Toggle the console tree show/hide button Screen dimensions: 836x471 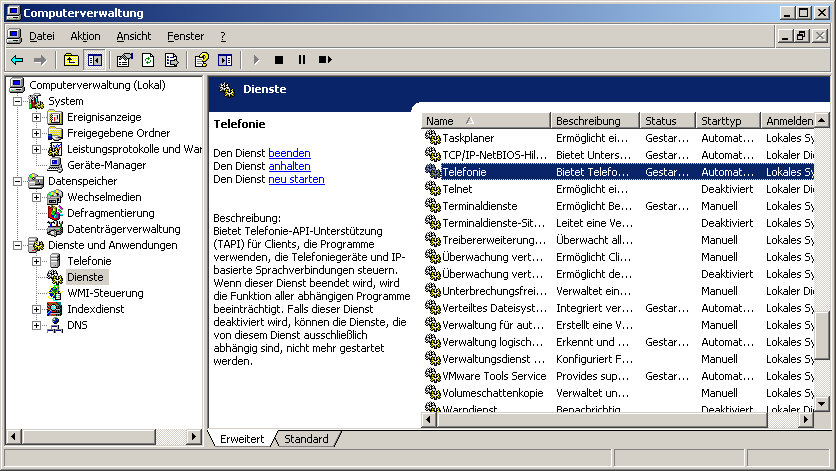click(x=94, y=60)
